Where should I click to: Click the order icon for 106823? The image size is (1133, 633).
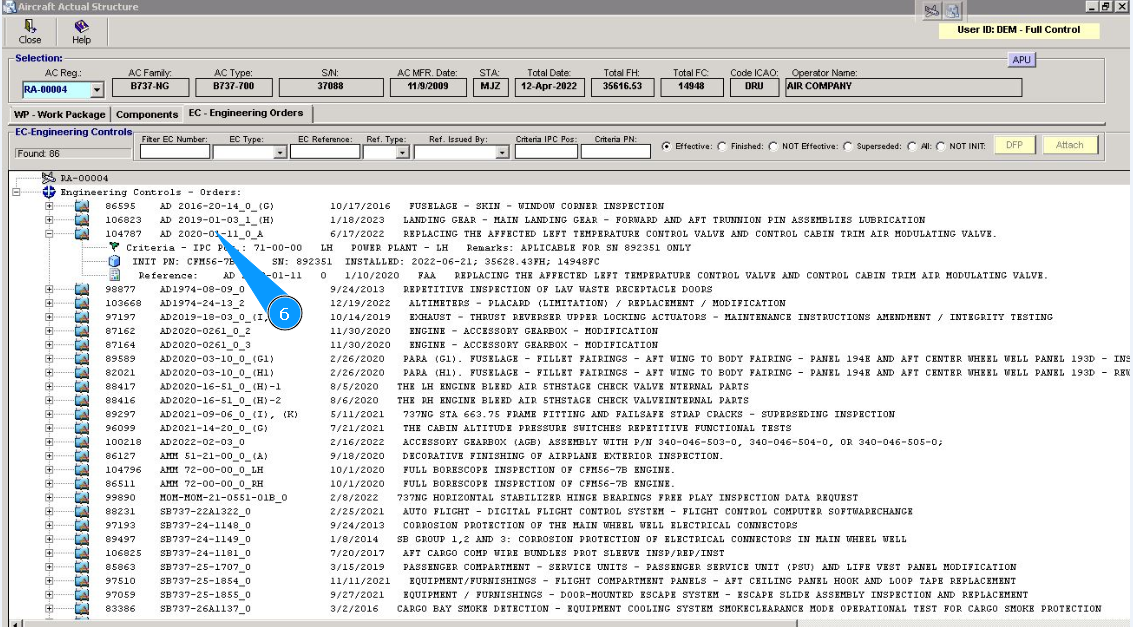pos(82,220)
